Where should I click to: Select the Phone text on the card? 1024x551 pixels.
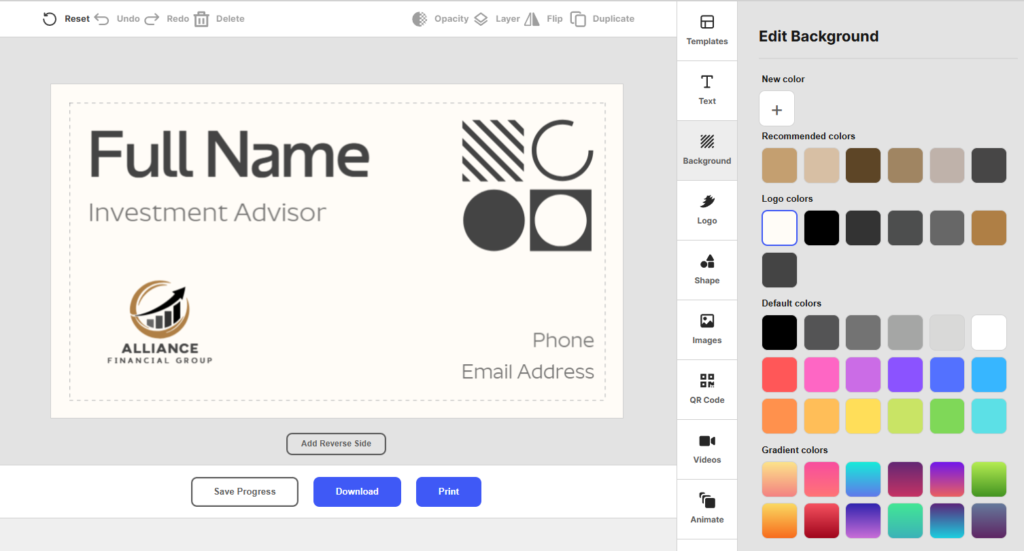563,340
